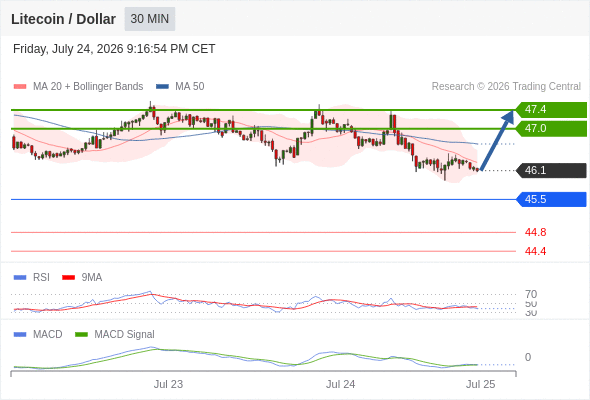Click the blue upward forecast arrow
590x400 pixels.
click(497, 140)
